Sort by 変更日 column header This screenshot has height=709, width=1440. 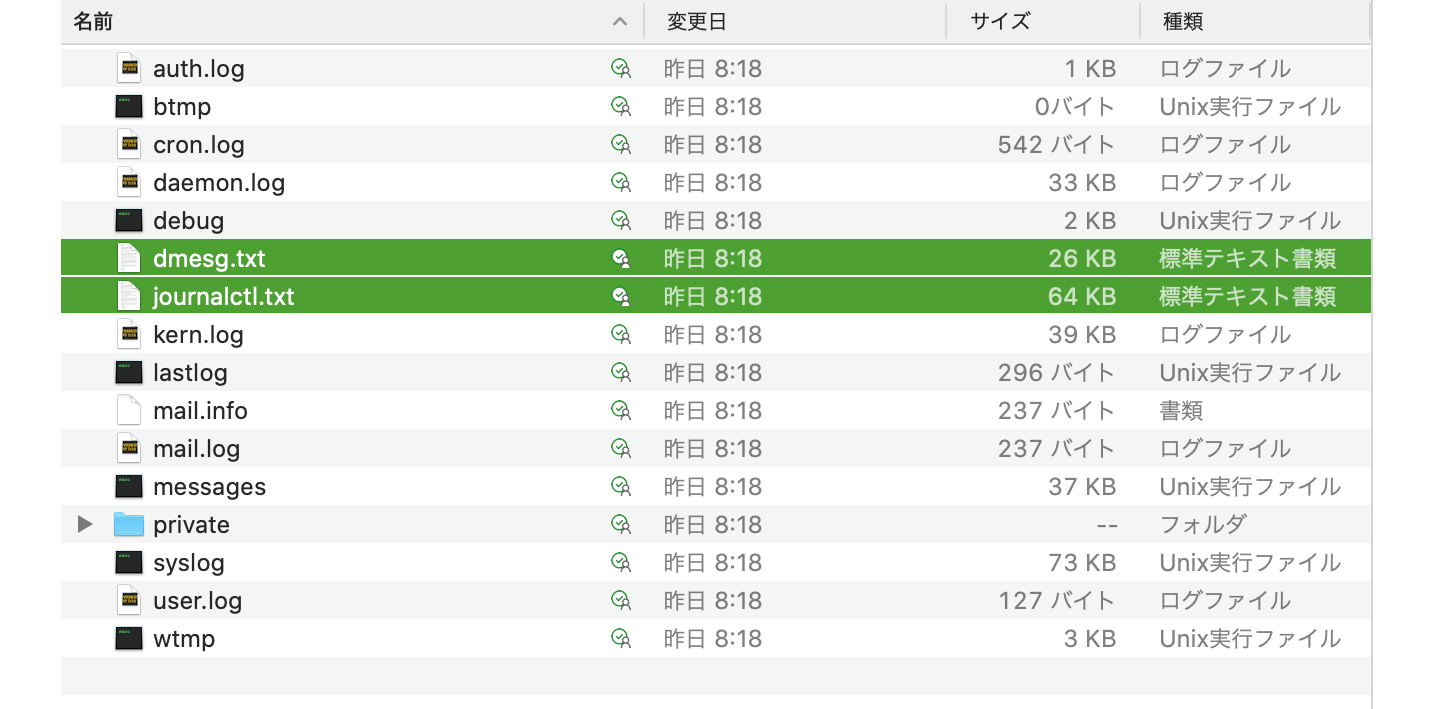795,21
